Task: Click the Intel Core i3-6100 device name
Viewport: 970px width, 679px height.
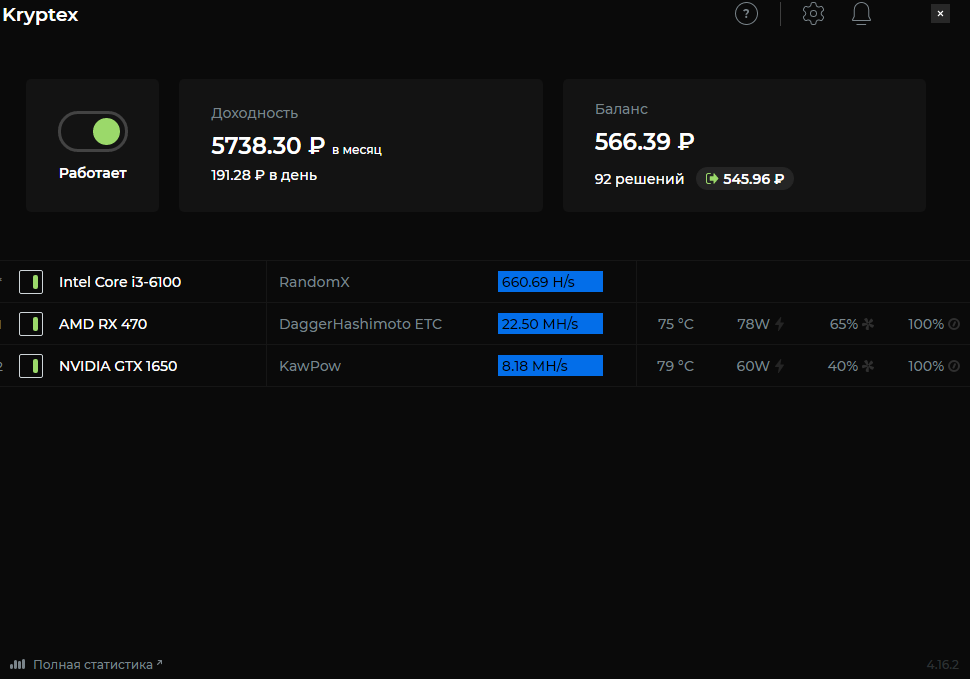Action: point(120,282)
